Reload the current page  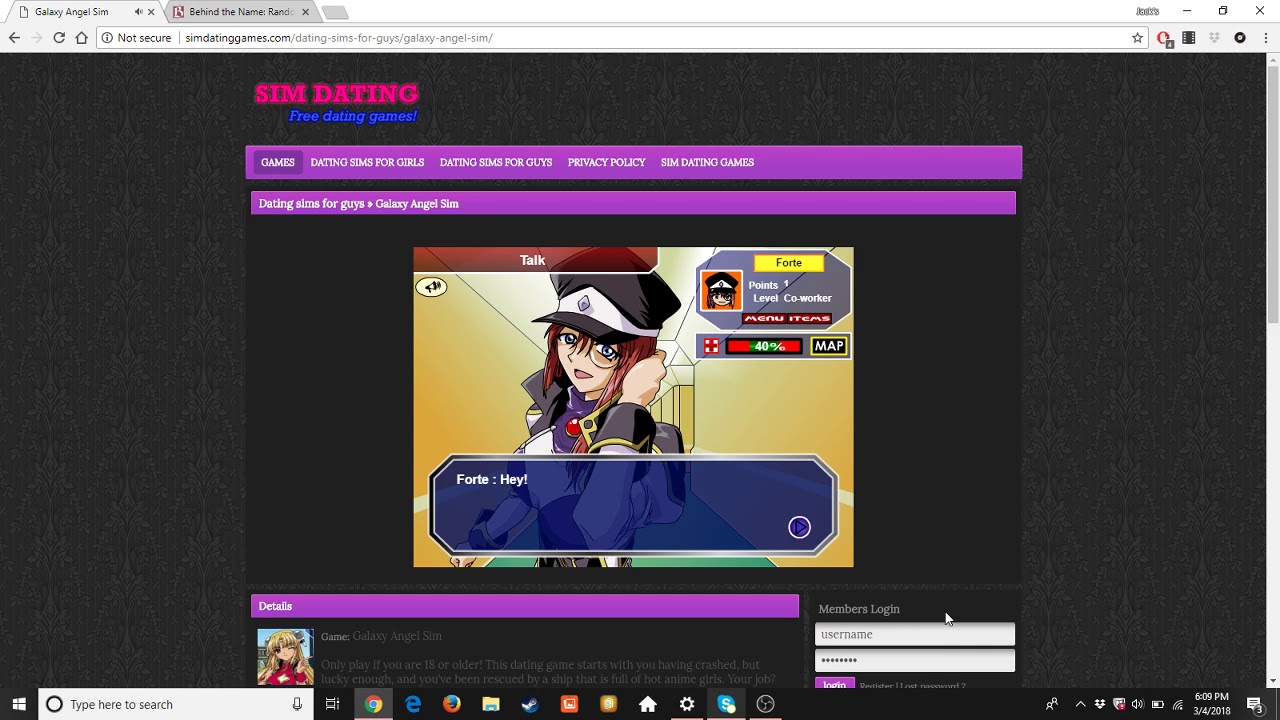pos(59,38)
